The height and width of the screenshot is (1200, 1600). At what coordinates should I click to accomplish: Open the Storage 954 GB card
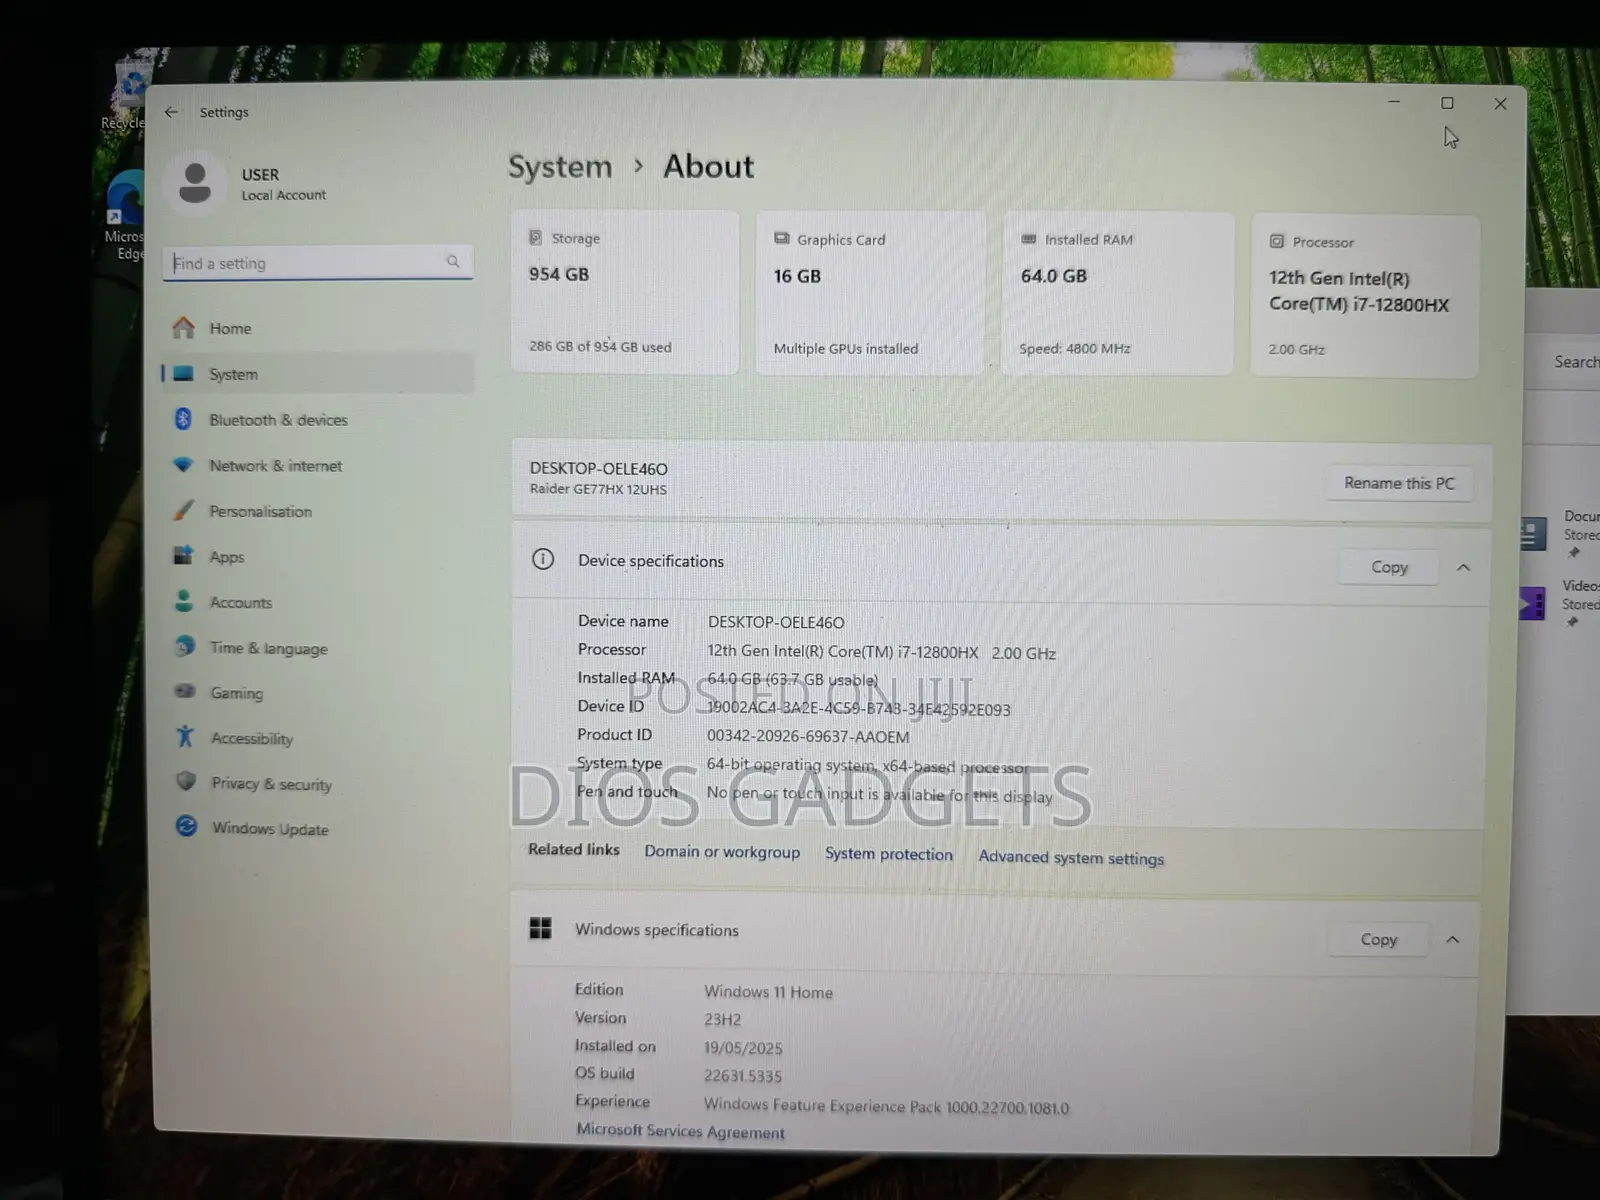[625, 292]
